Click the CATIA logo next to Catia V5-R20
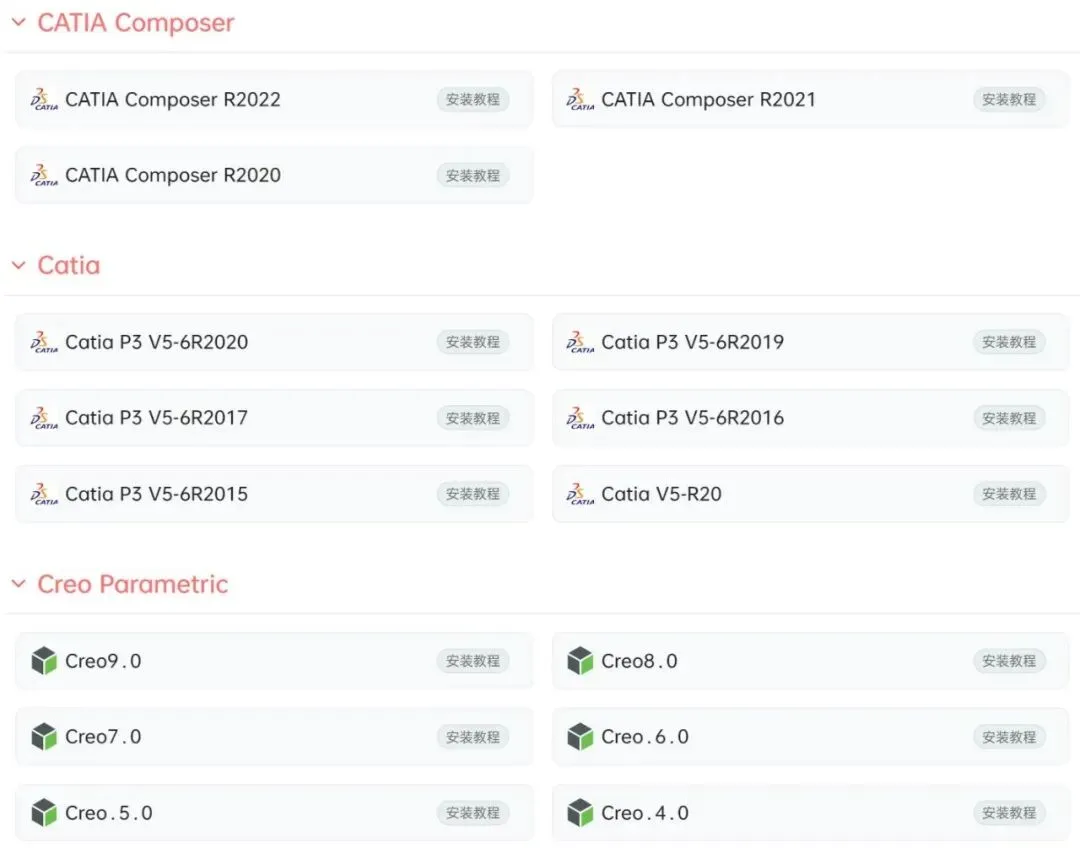1080x848 pixels. tap(580, 494)
